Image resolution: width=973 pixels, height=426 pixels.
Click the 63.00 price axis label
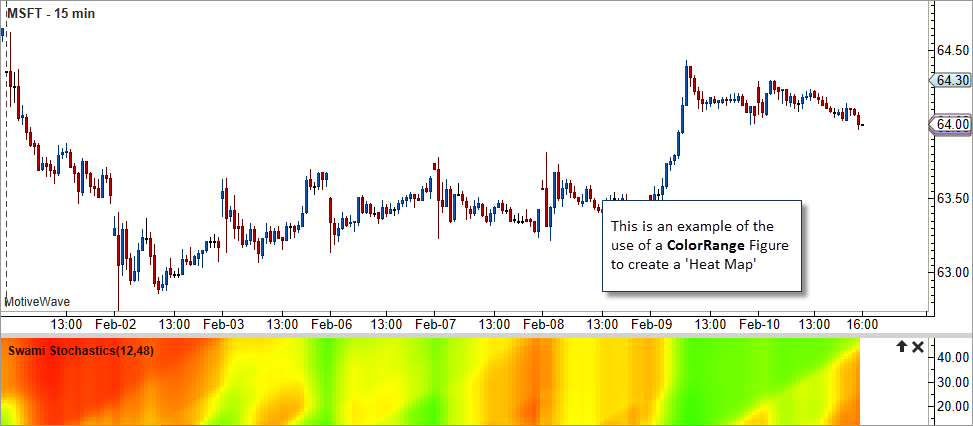[x=953, y=272]
